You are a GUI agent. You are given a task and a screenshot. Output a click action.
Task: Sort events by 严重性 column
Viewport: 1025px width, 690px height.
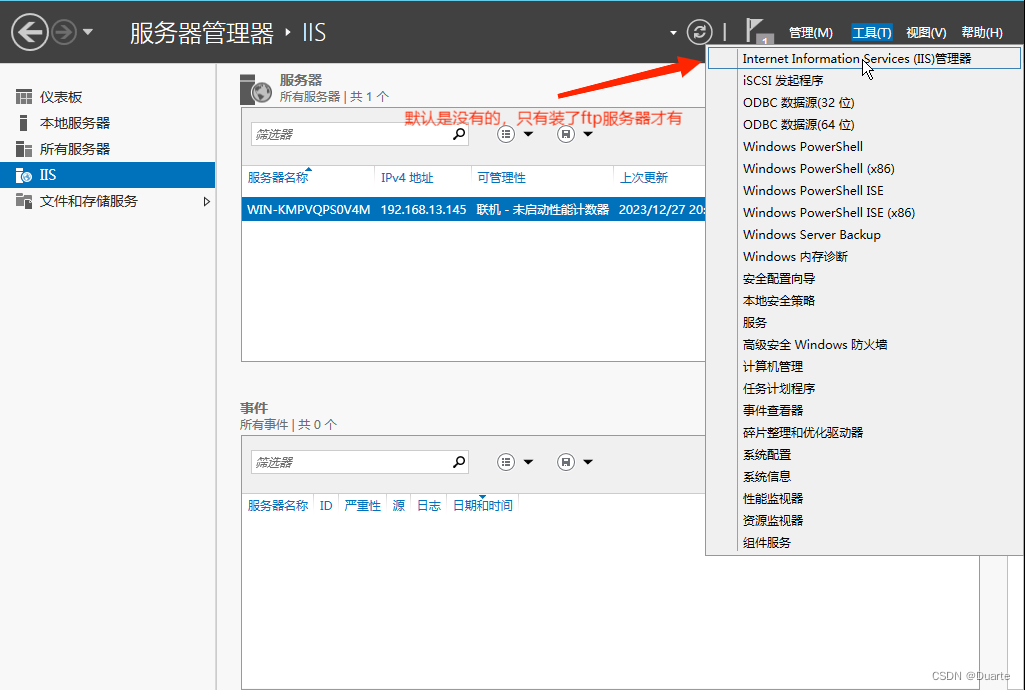(x=362, y=506)
